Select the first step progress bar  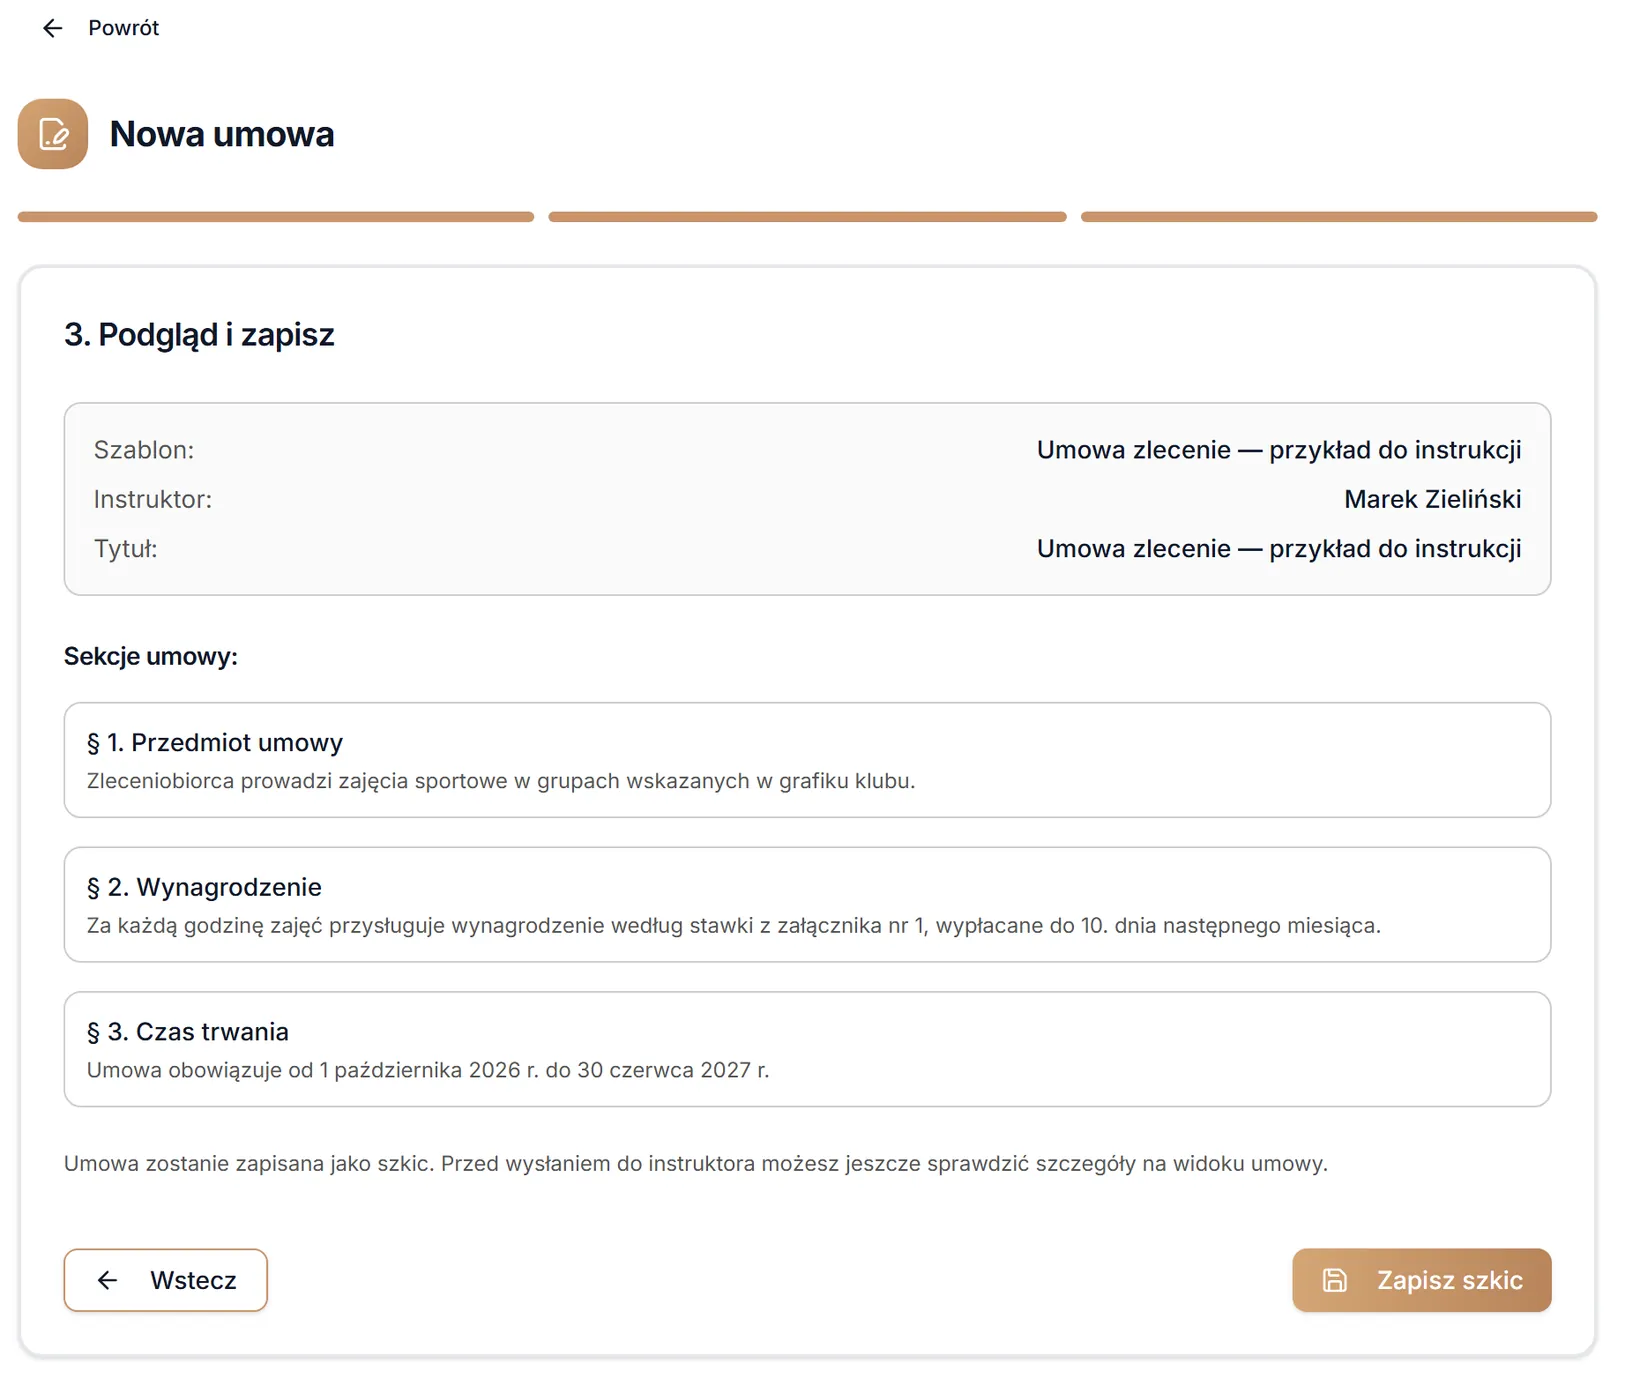[x=276, y=217]
